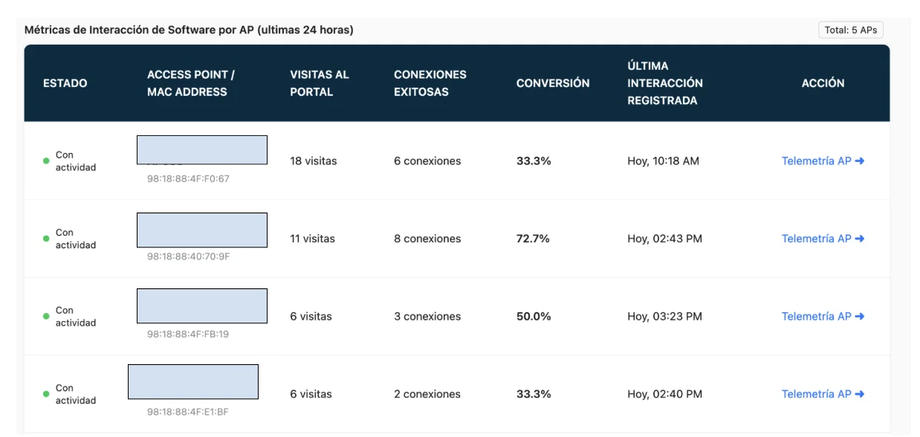This screenshot has height=437, width=920.
Task: Select MAC address 98:18:88:4F:F0:67
Action: point(188,179)
